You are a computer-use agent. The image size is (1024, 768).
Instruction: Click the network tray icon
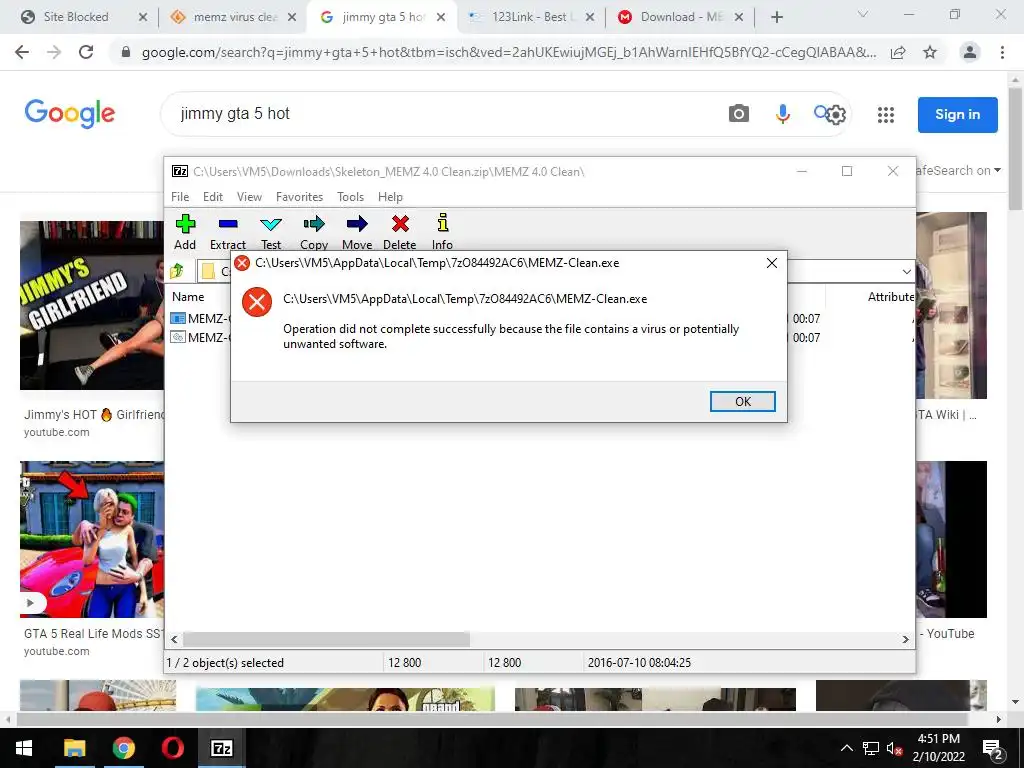pyautogui.click(x=871, y=748)
